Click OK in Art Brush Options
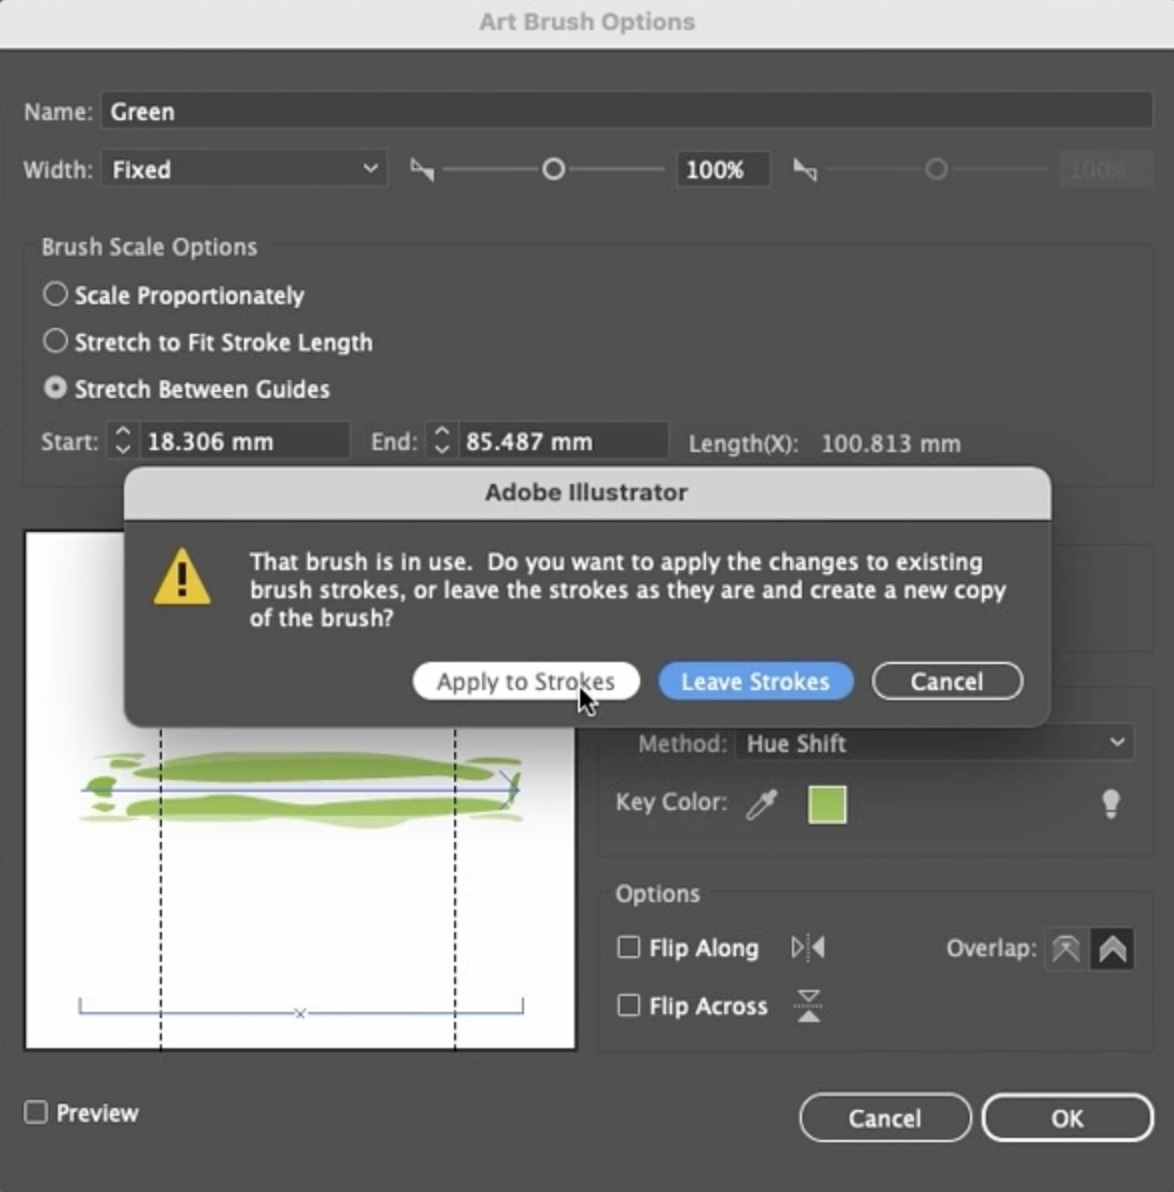This screenshot has width=1174, height=1192. click(x=1068, y=1118)
